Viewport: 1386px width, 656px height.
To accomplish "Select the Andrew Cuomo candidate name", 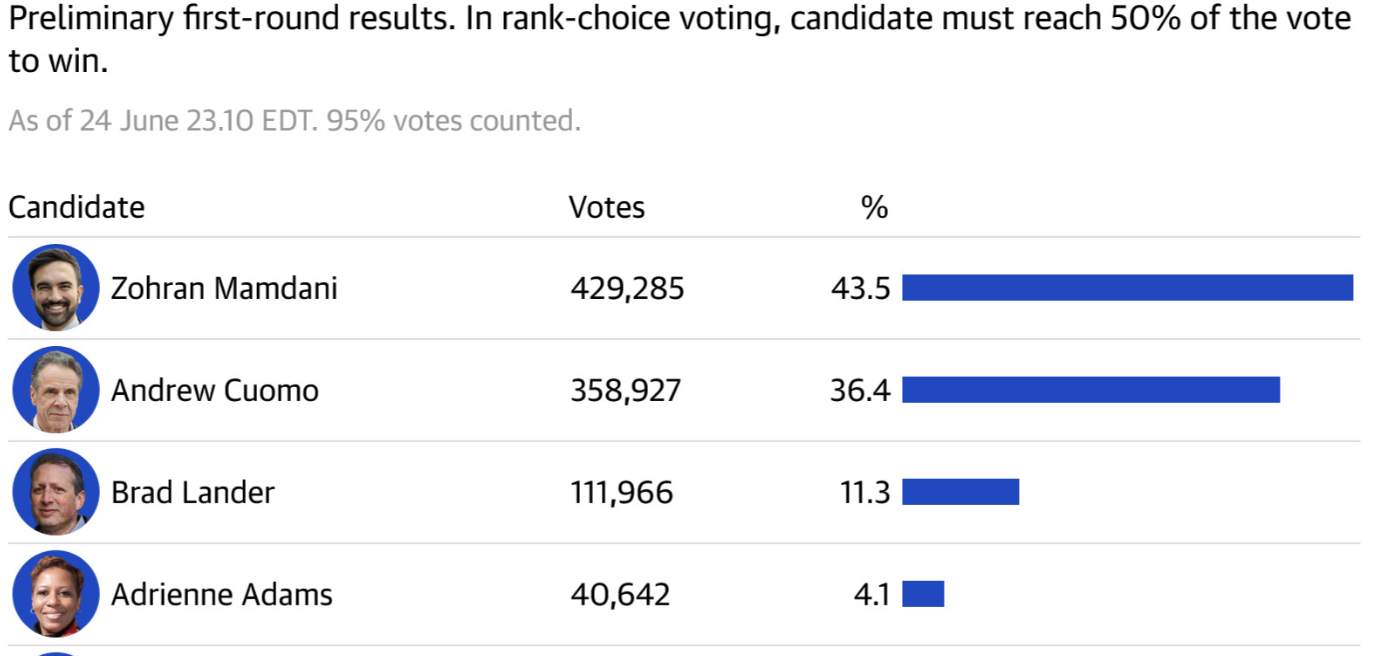I will click(x=214, y=390).
